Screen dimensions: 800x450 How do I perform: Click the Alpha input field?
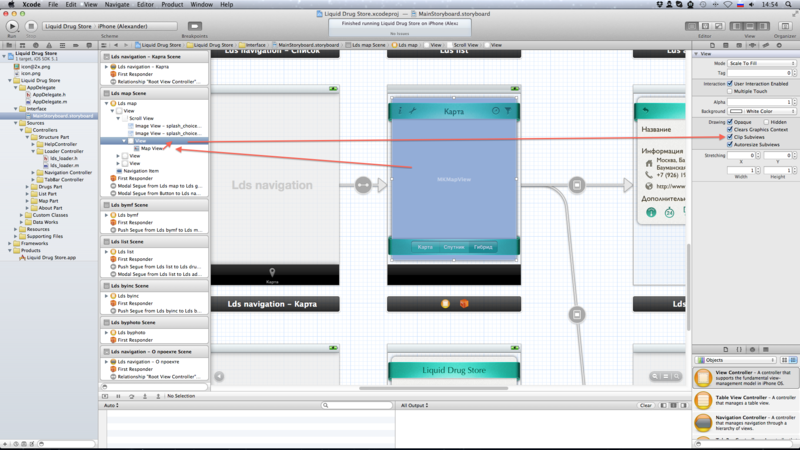759,102
